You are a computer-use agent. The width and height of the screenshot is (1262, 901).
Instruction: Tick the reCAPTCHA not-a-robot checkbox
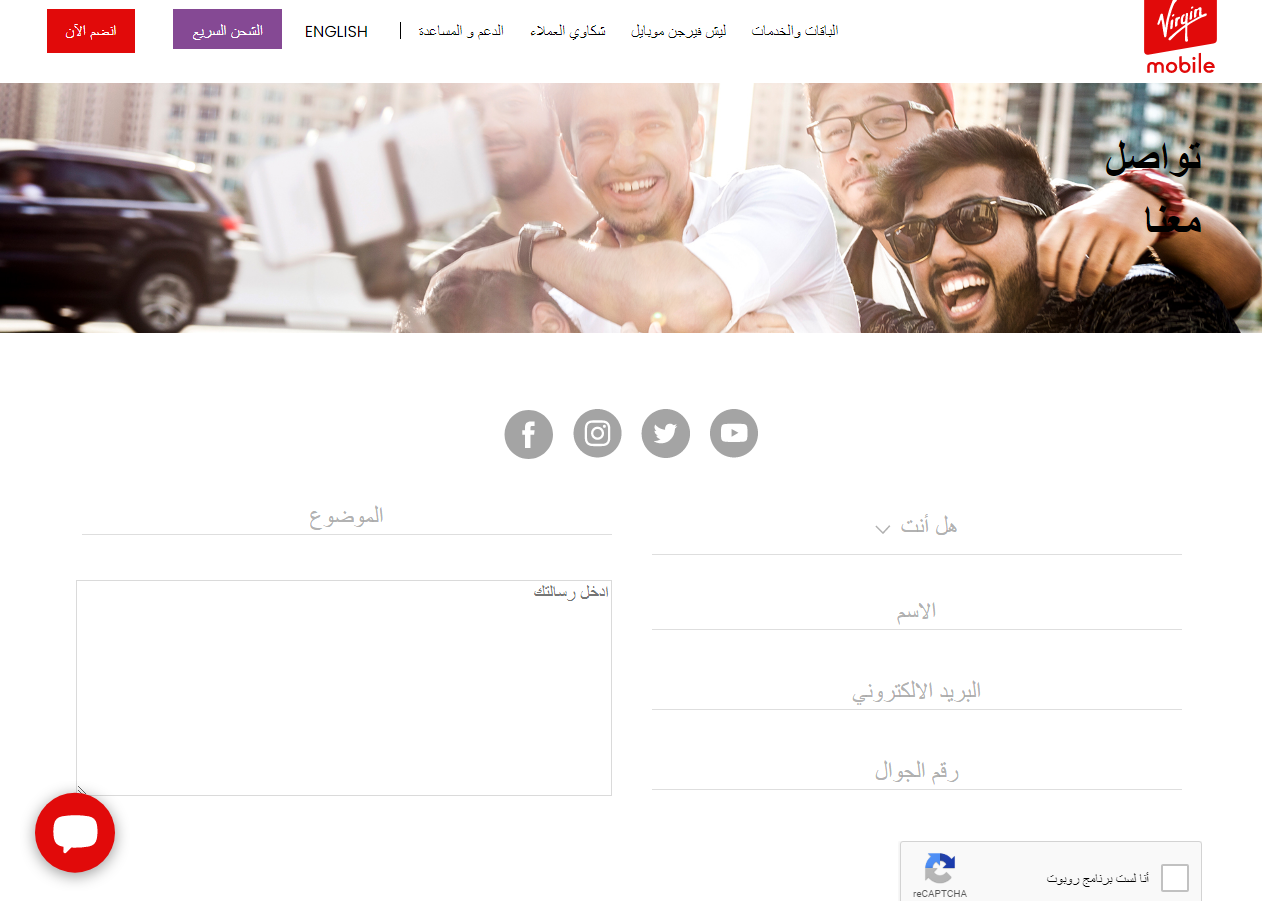[1175, 878]
